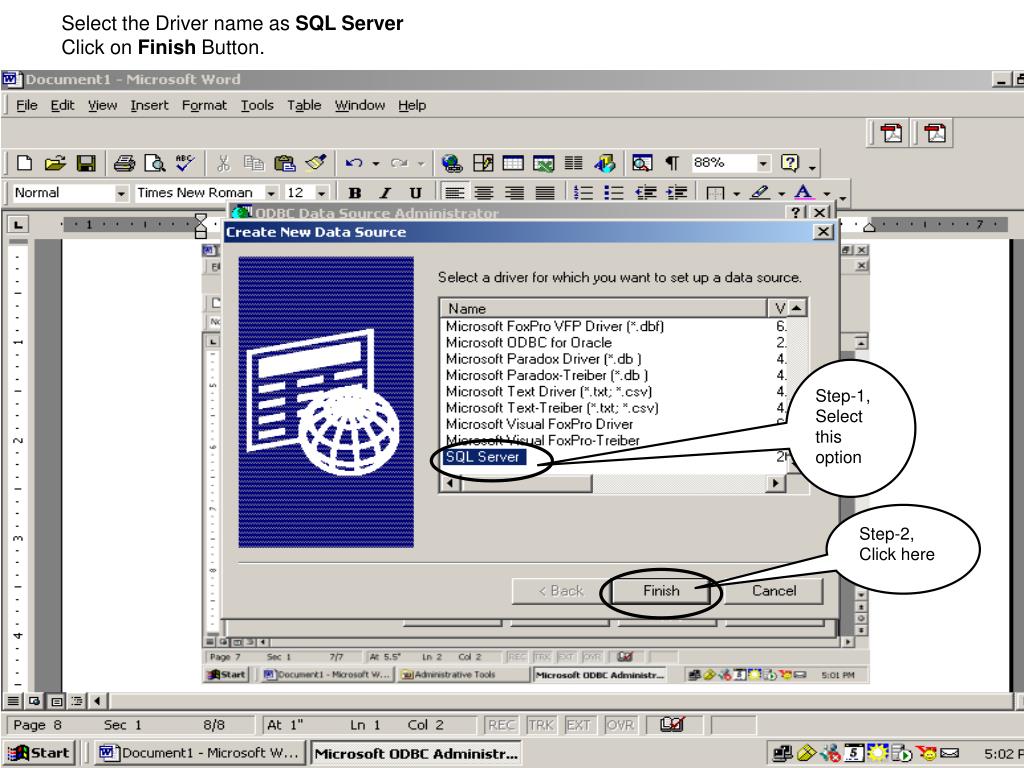Expand the Font Color dropdown arrow

click(x=827, y=194)
